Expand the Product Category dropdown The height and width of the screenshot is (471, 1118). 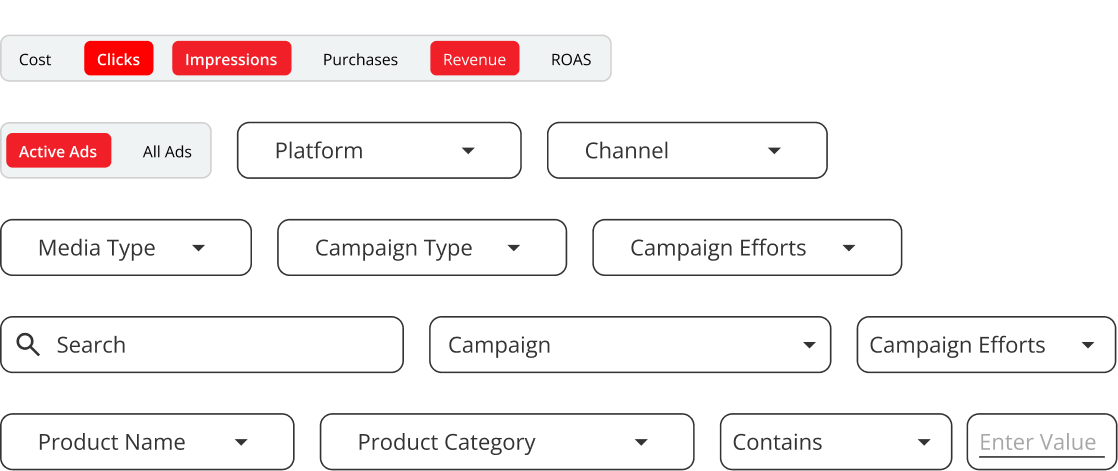[506, 442]
